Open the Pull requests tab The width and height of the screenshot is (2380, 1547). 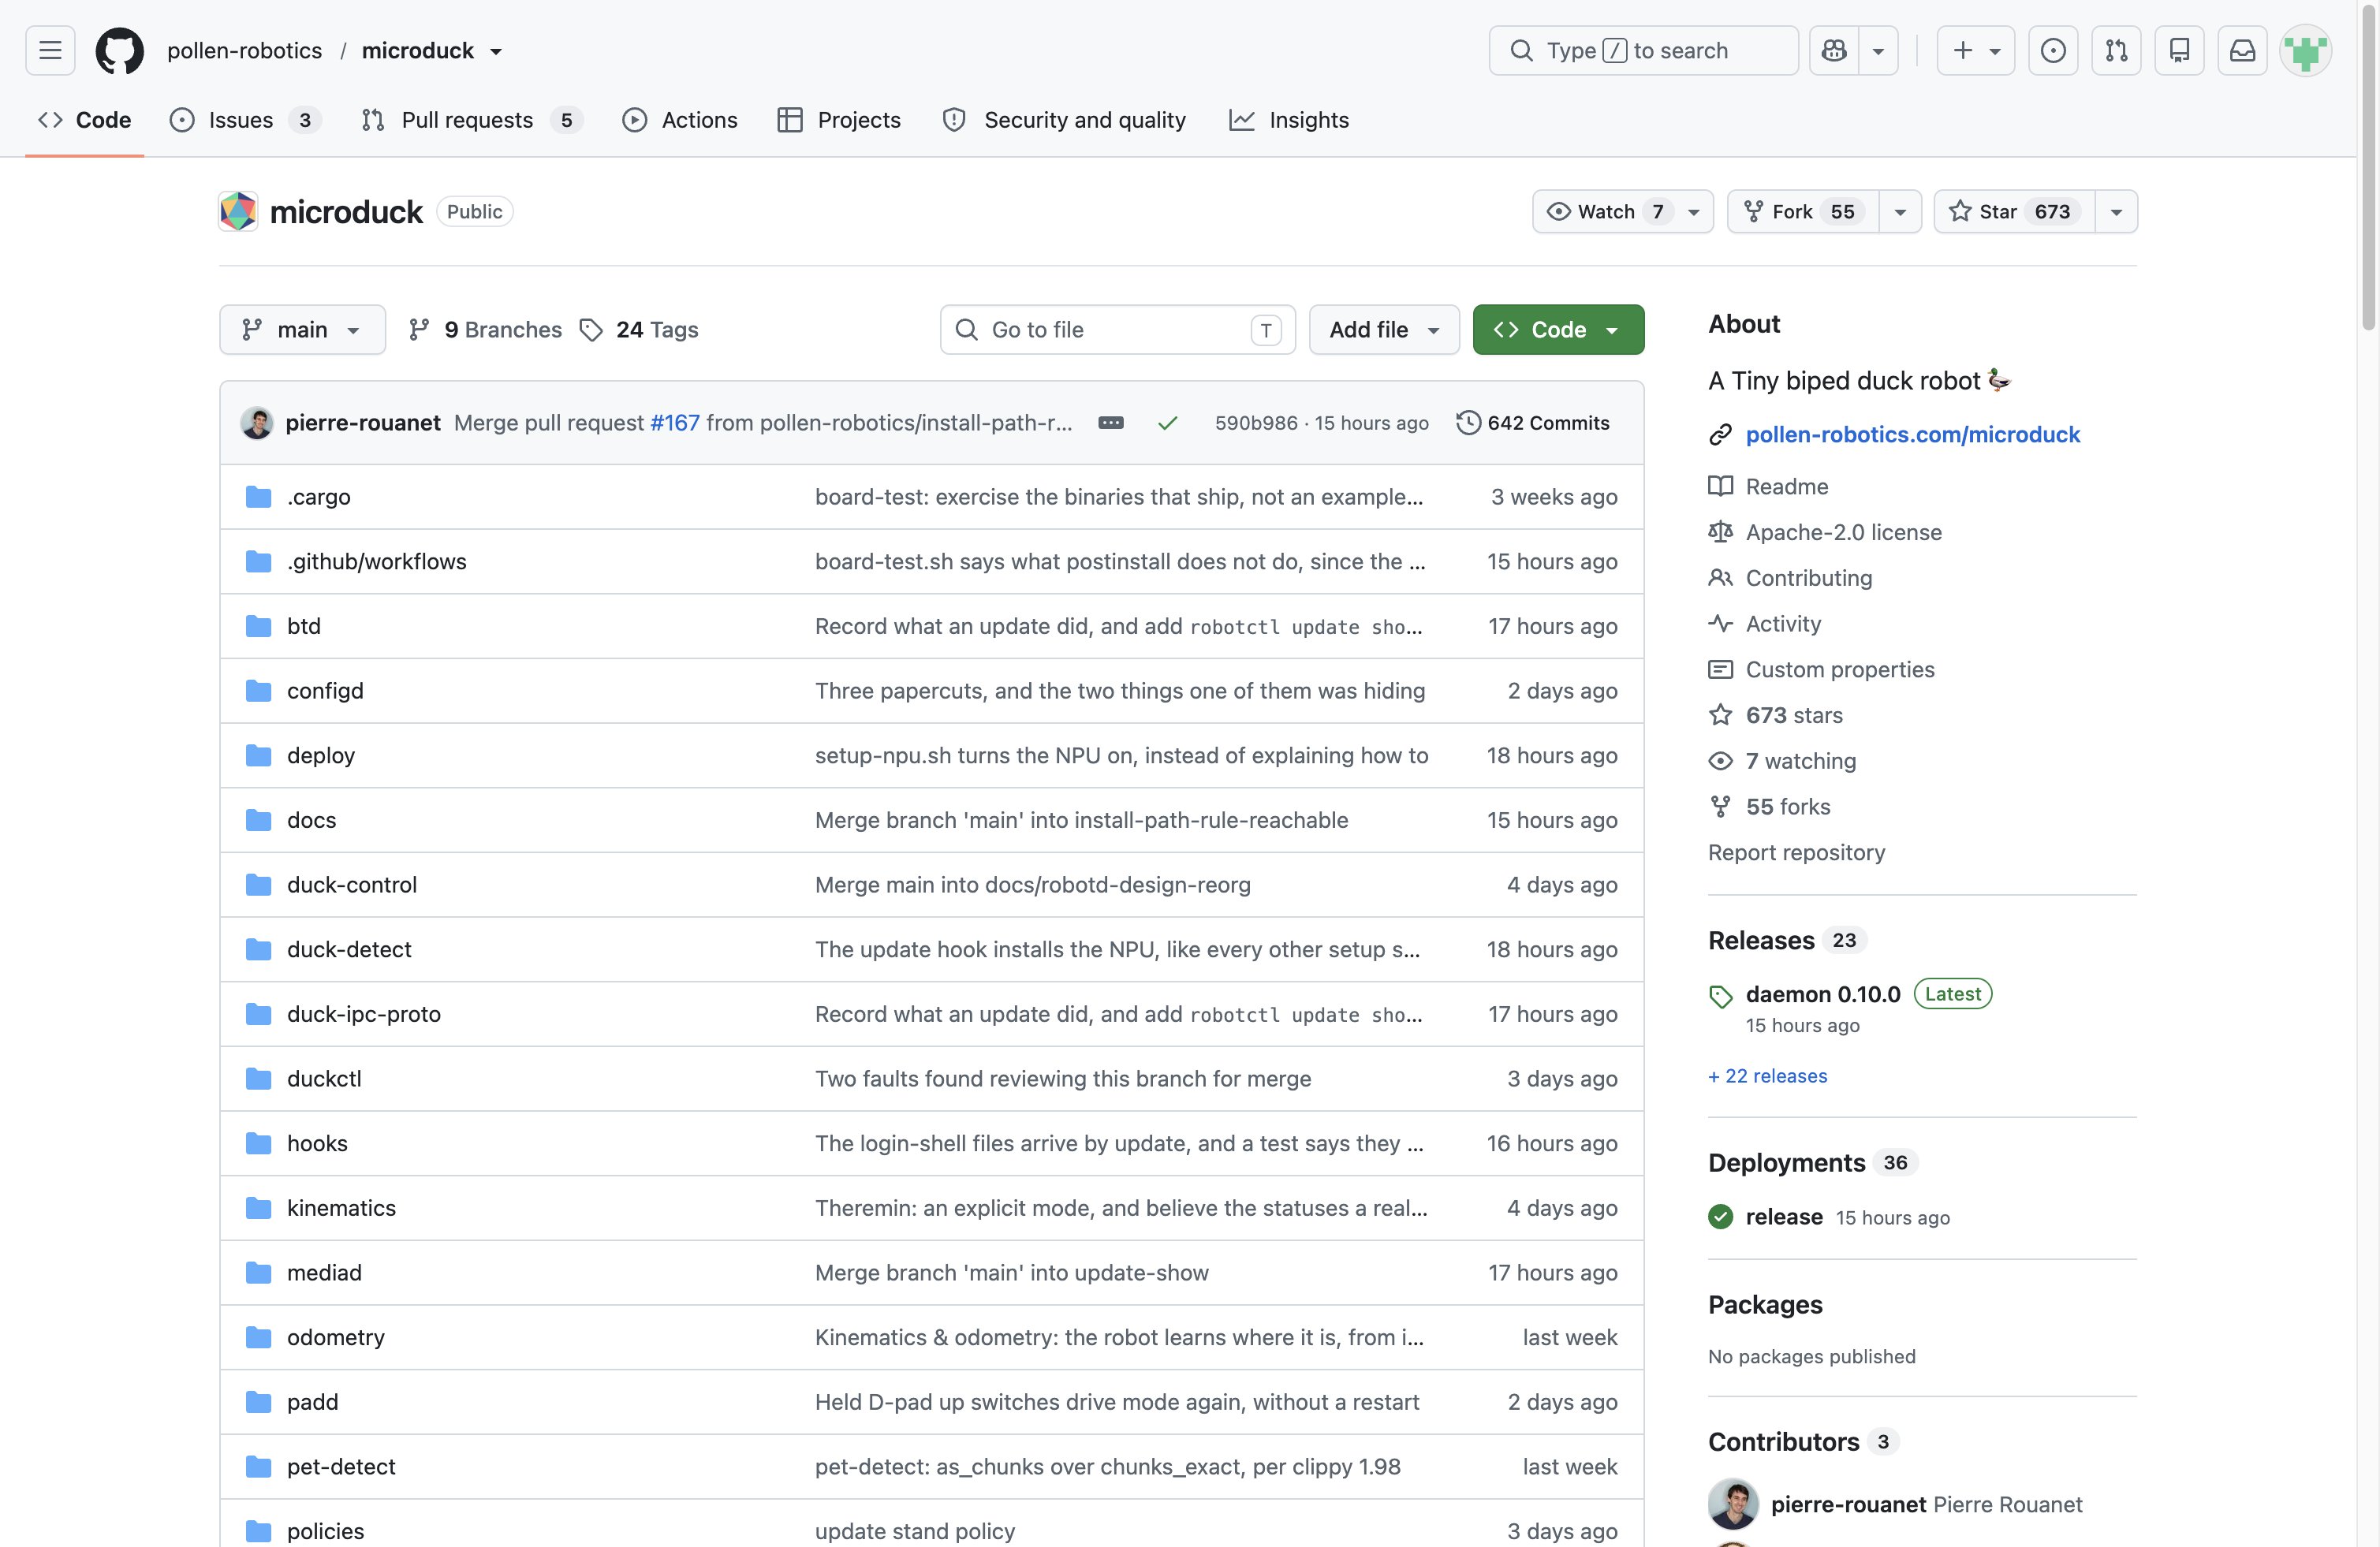(472, 120)
